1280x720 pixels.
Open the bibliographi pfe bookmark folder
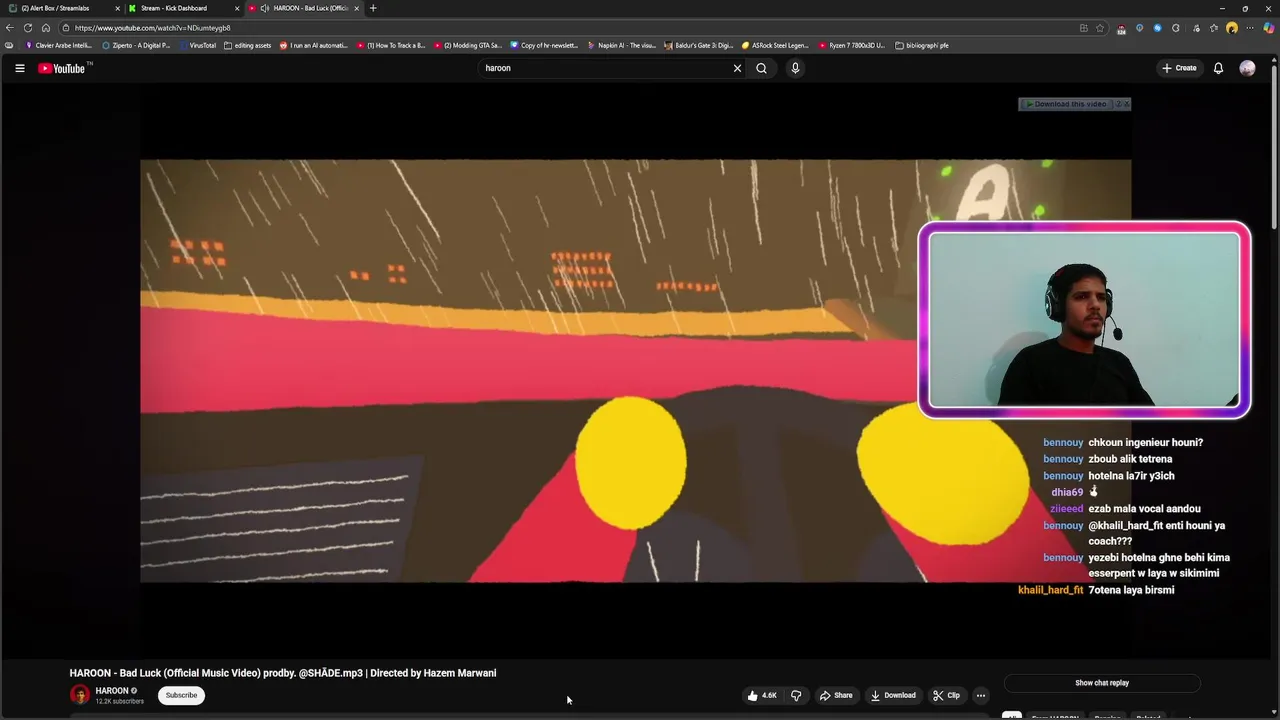(x=922, y=45)
